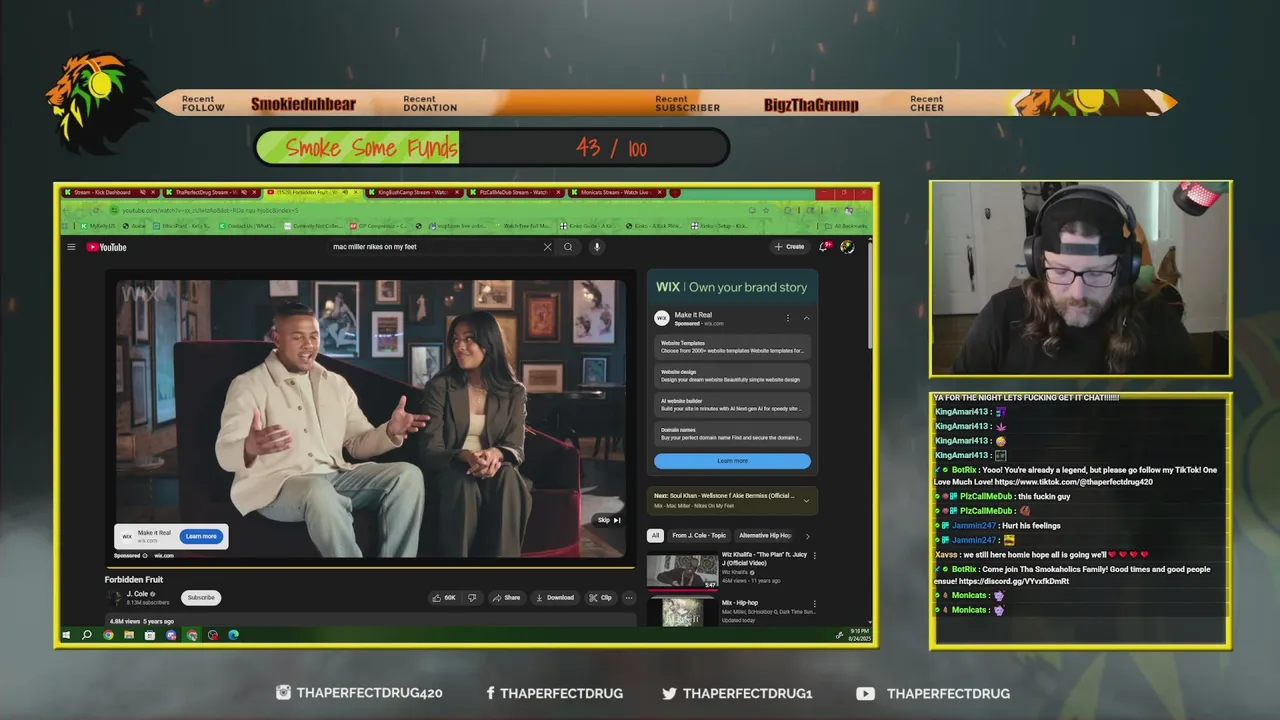
Task: Open YouTube notifications bell
Action: [x=825, y=246]
